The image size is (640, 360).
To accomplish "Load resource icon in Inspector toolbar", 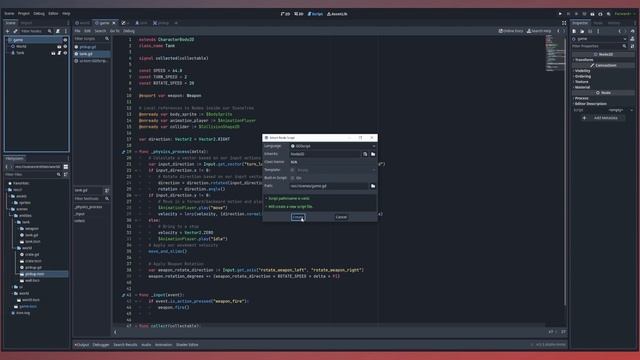I will (x=582, y=31).
